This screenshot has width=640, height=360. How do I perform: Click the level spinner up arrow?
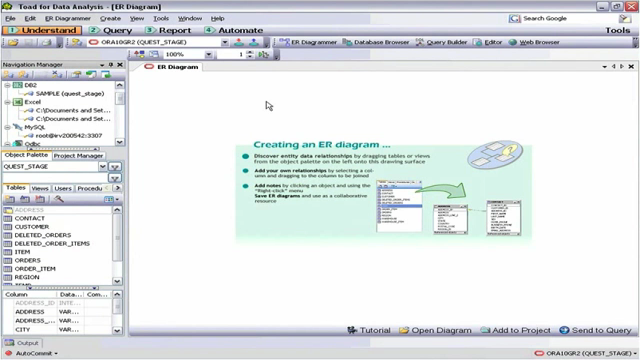pos(250,52)
